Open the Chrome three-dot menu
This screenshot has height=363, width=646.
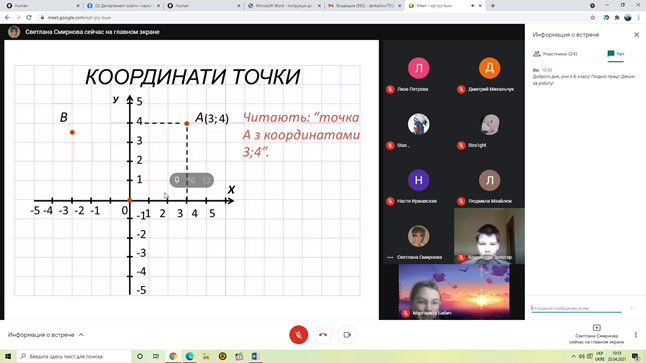[x=639, y=17]
